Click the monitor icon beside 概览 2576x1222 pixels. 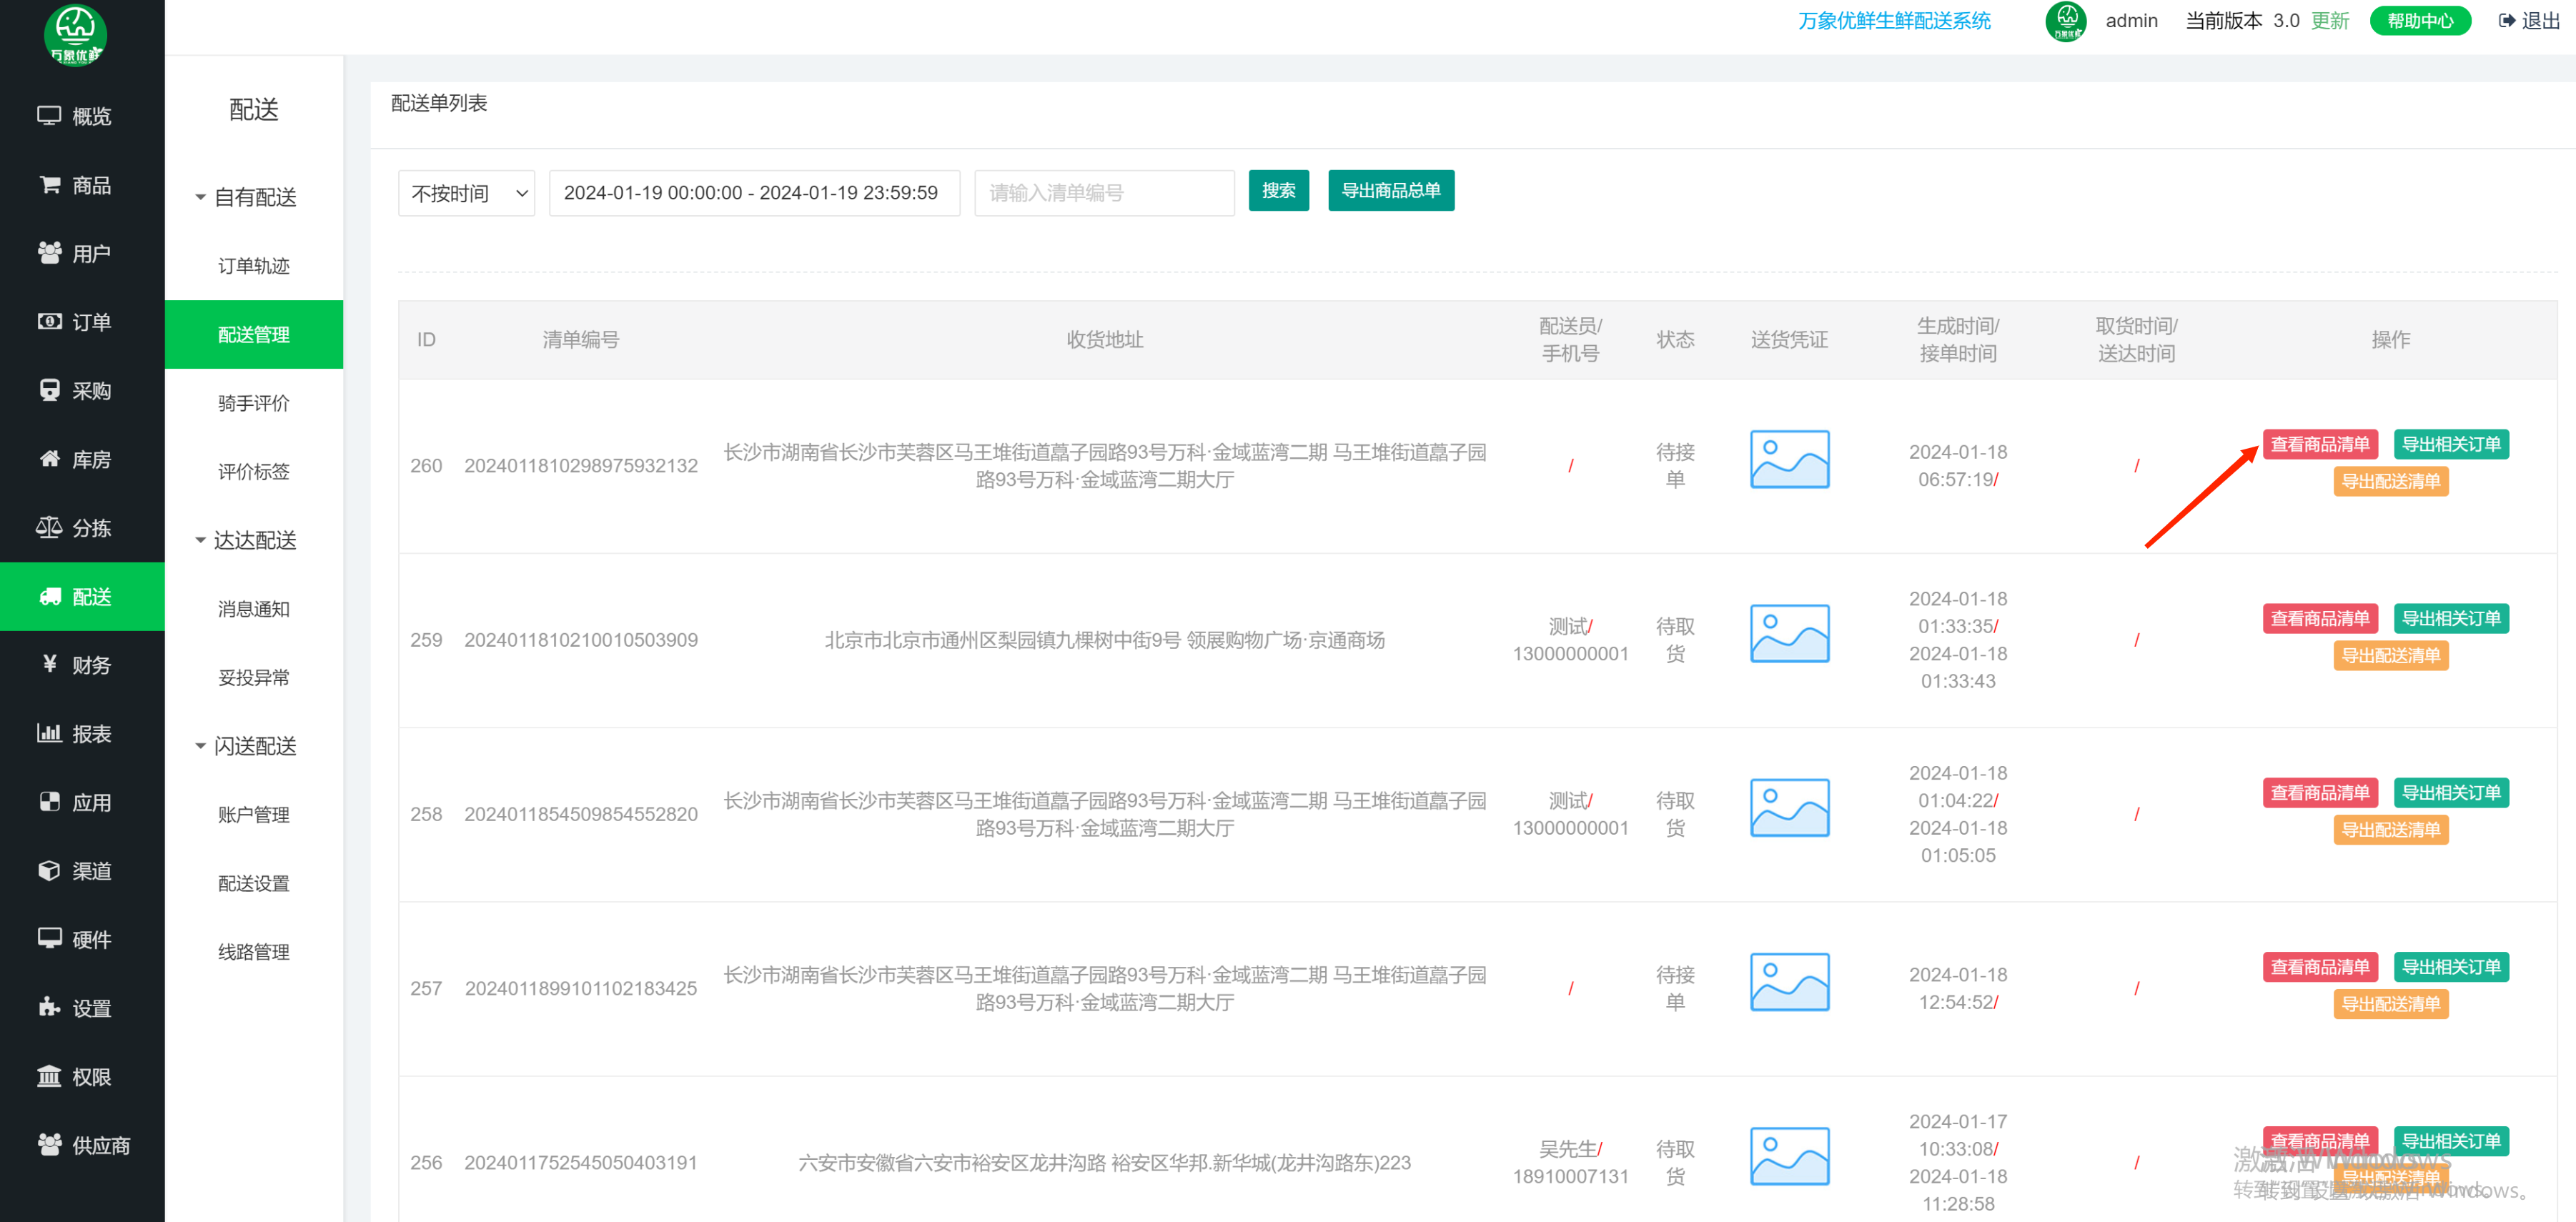tap(49, 116)
